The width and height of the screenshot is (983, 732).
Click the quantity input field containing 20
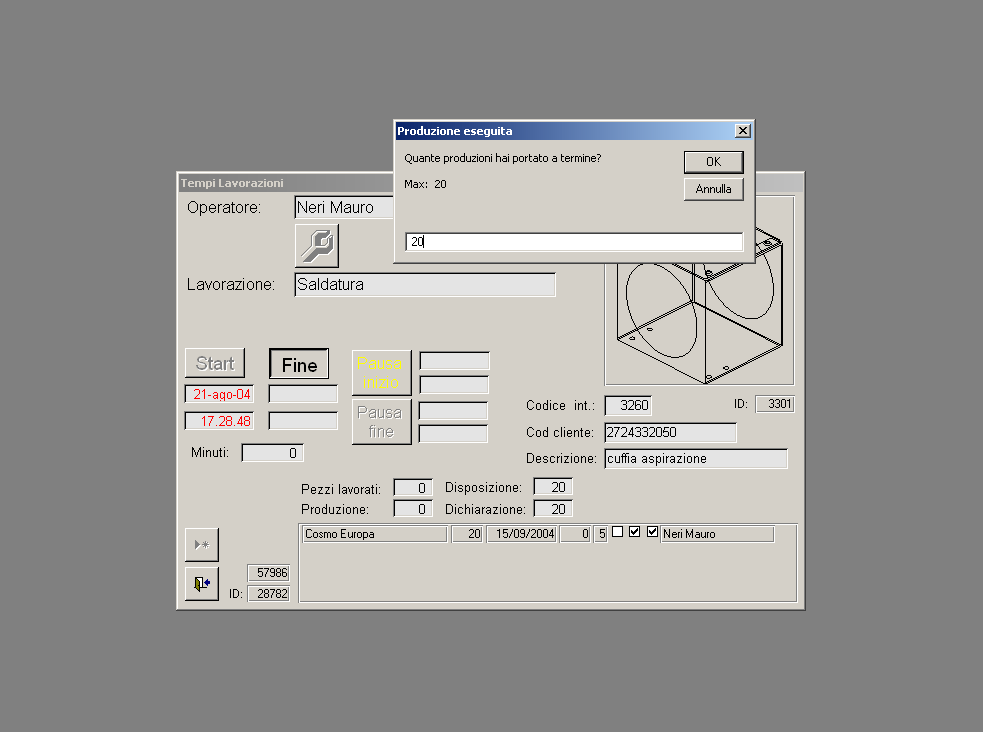(x=574, y=241)
